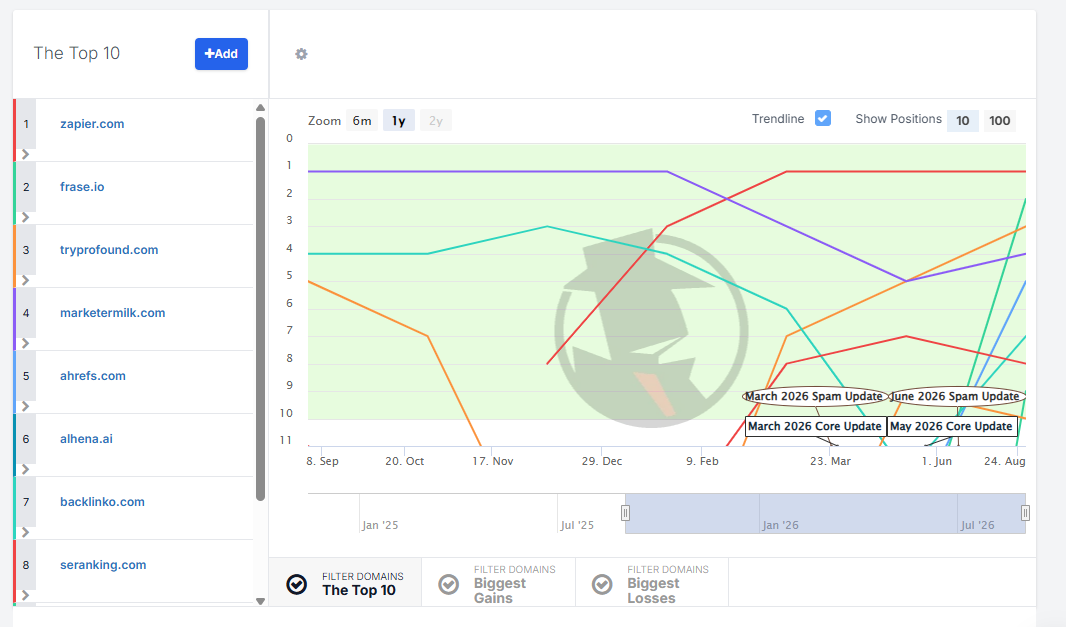Select Biggest Losses filter tab
The image size is (1066, 627).
[652, 583]
